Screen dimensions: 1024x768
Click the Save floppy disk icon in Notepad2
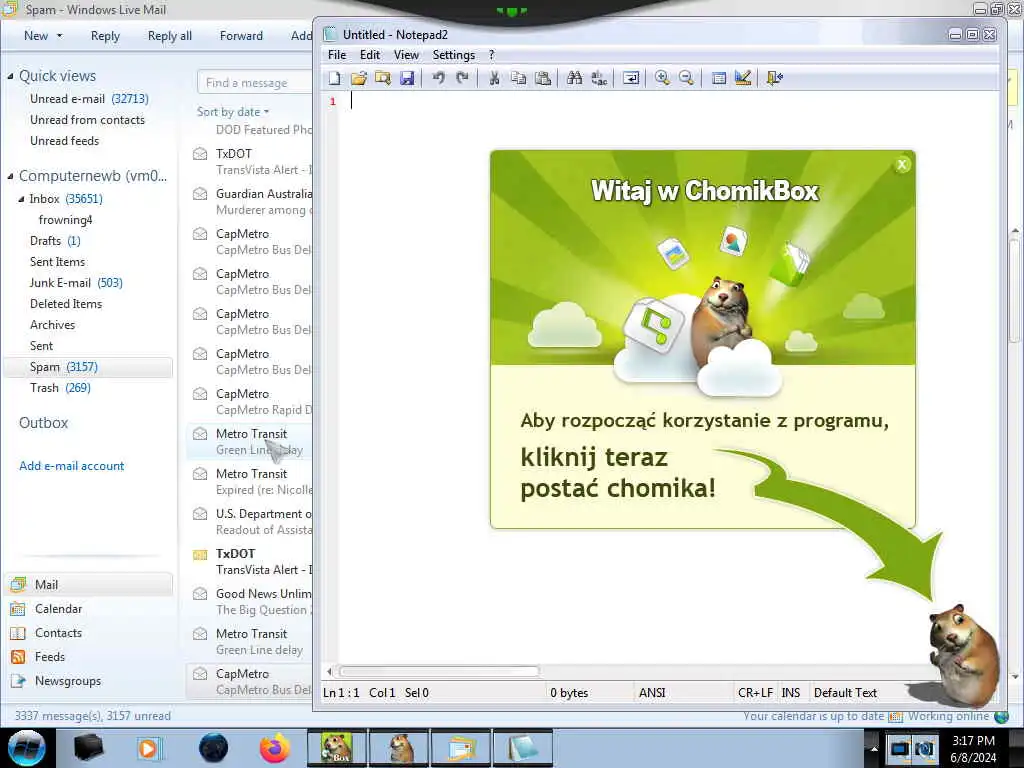click(x=407, y=78)
